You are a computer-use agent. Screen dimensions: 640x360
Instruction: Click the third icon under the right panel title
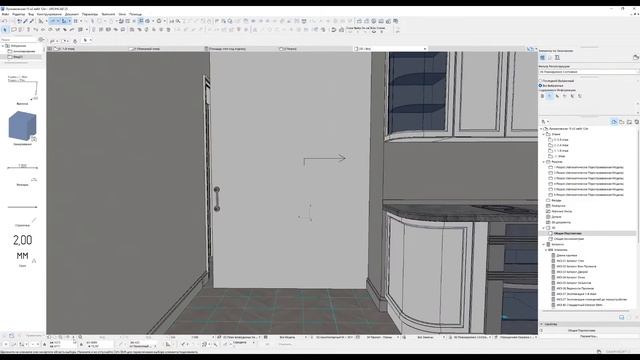(557, 58)
